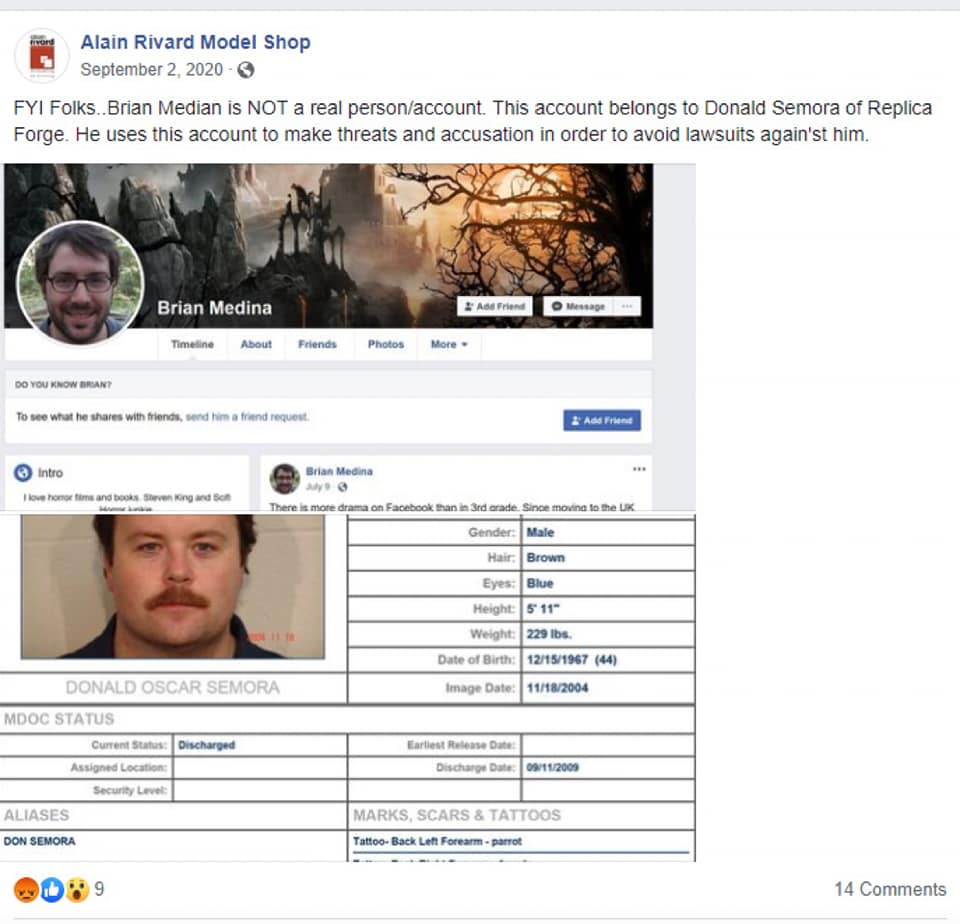Viewport: 960px width, 924px height.
Task: Expand the More dropdown tab
Action: [x=449, y=344]
